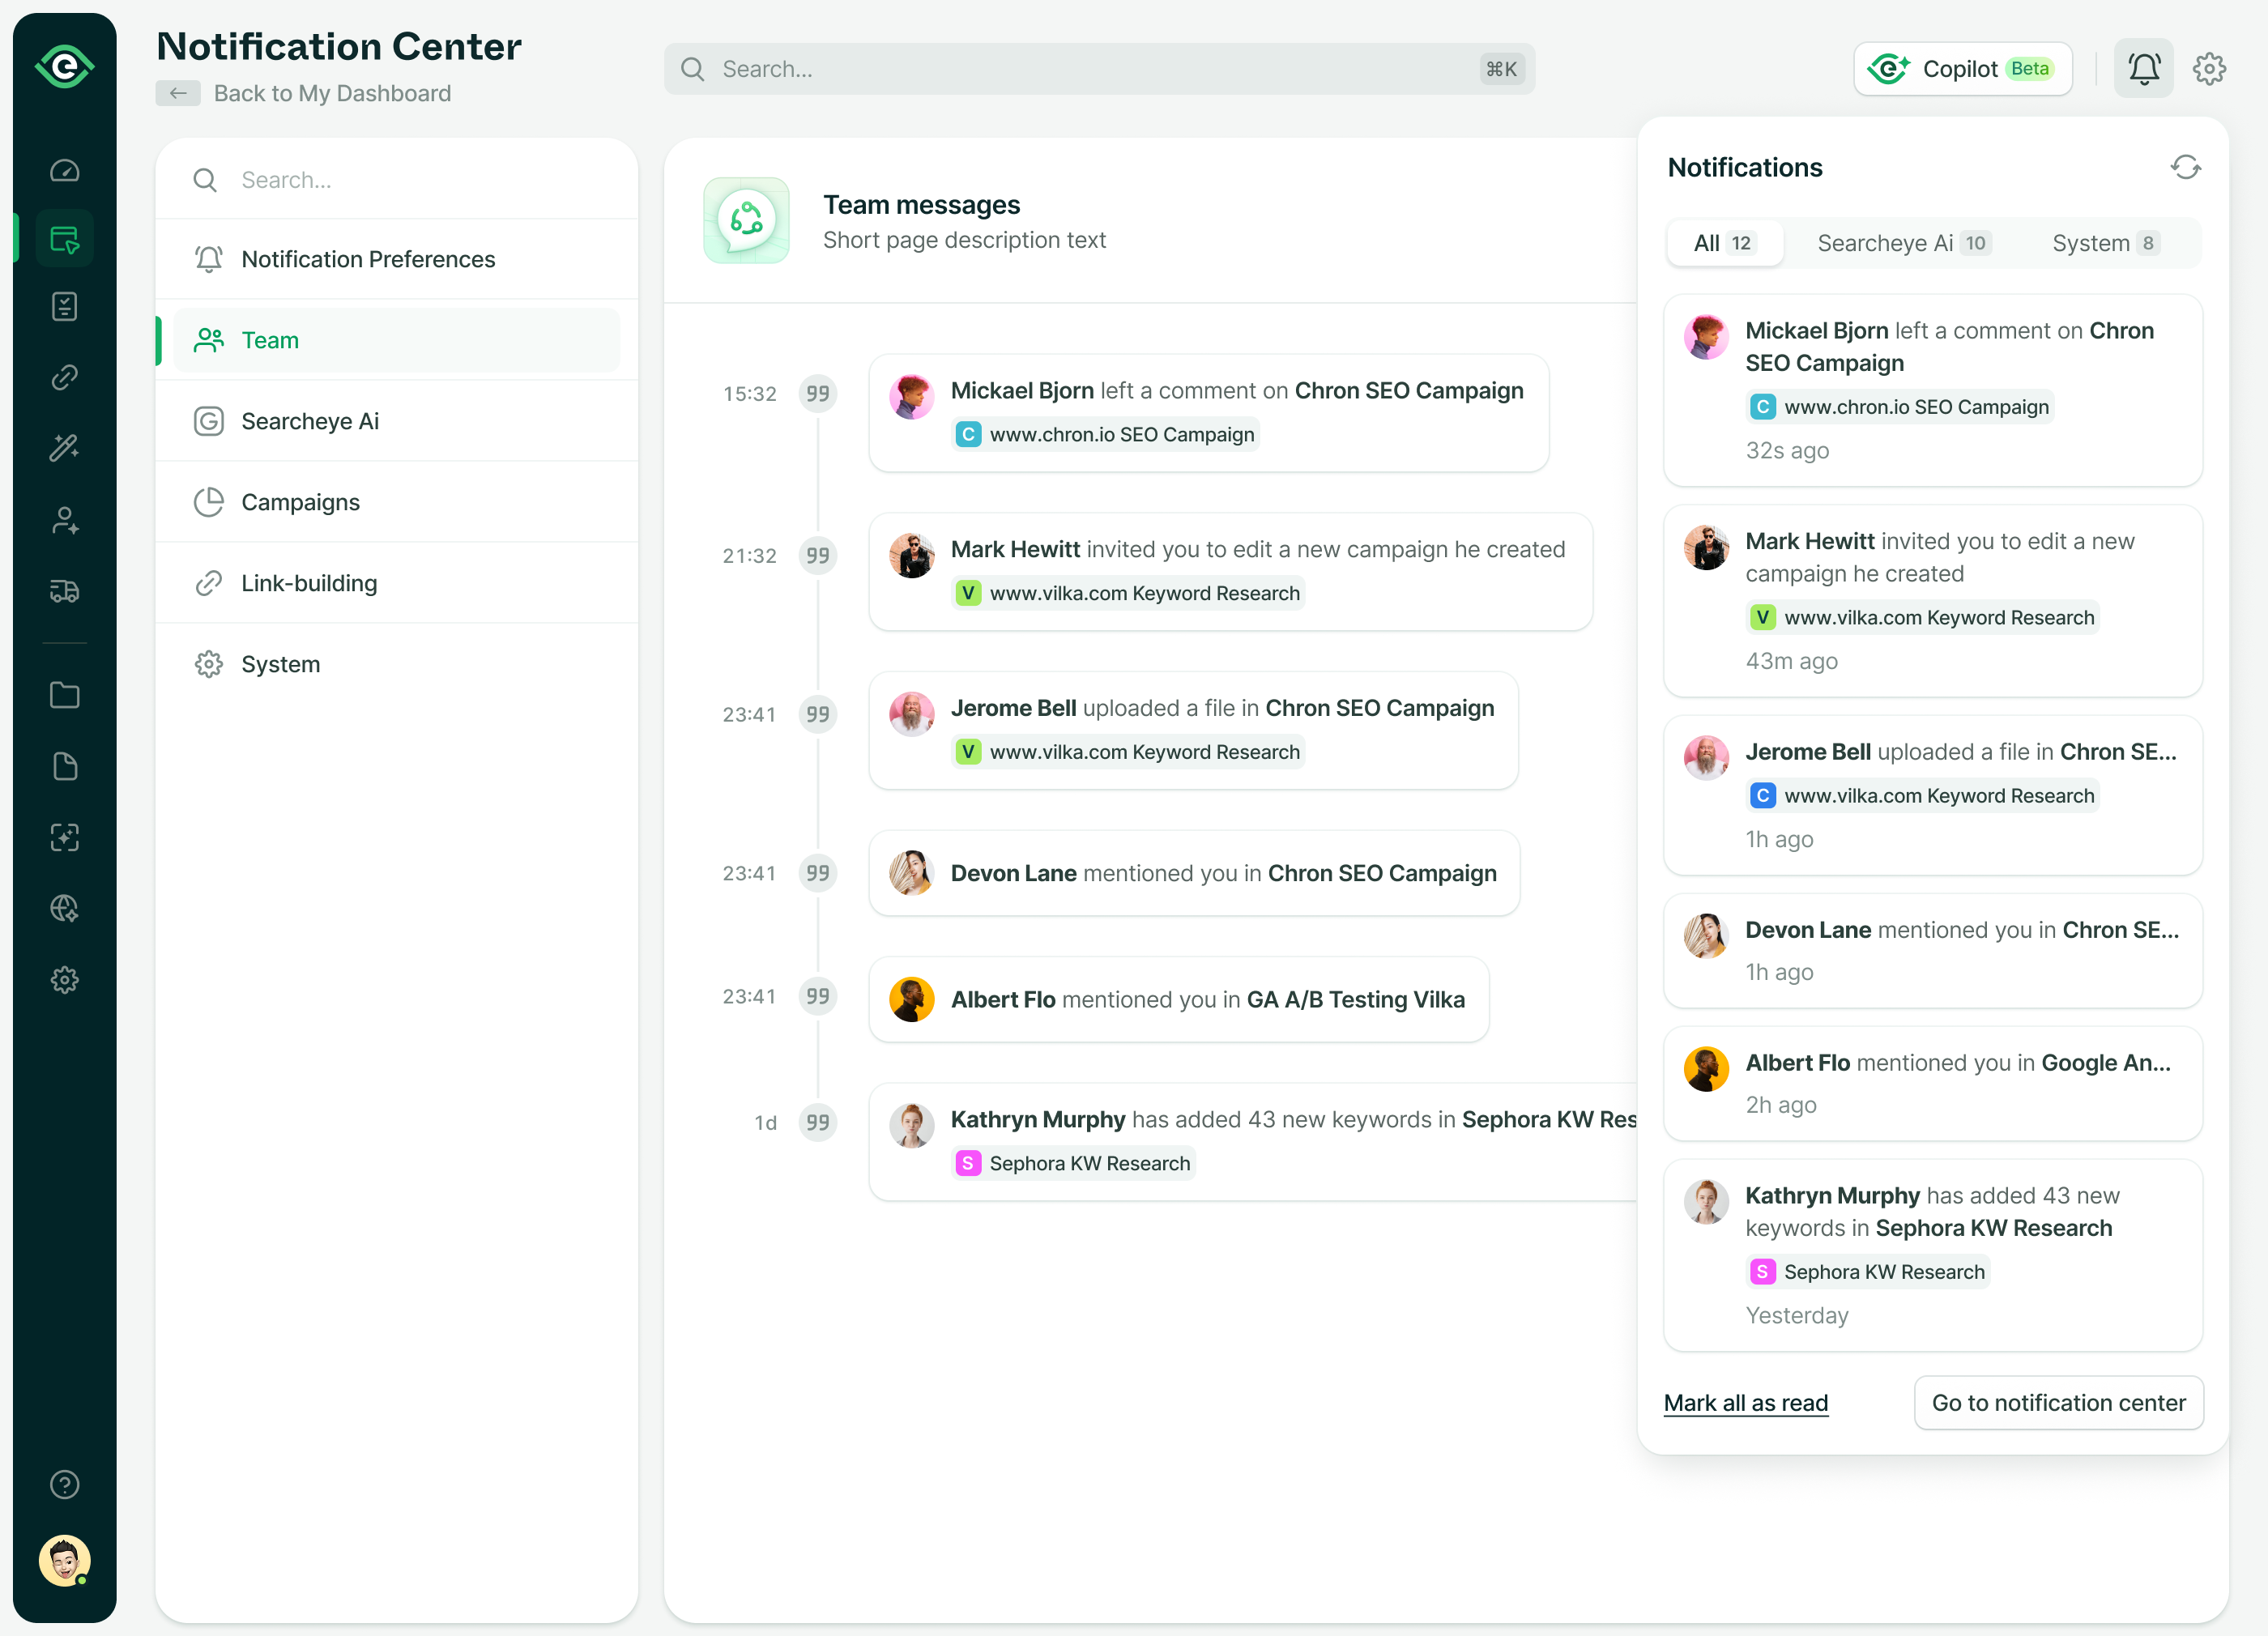The height and width of the screenshot is (1636, 2268).
Task: Open the delivery truck icon in sidebar
Action: (64, 590)
